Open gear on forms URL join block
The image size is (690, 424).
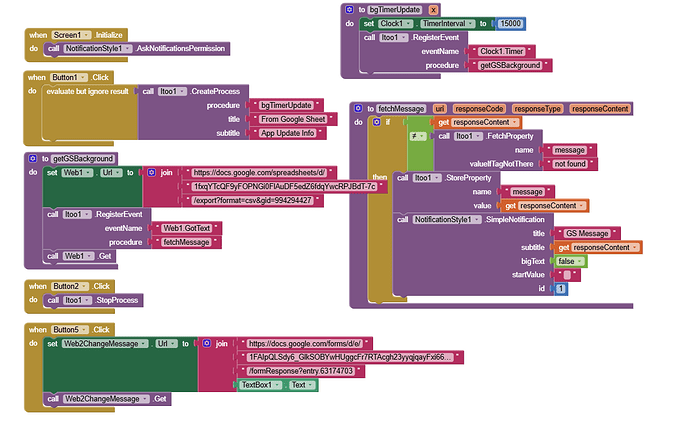click(x=205, y=343)
